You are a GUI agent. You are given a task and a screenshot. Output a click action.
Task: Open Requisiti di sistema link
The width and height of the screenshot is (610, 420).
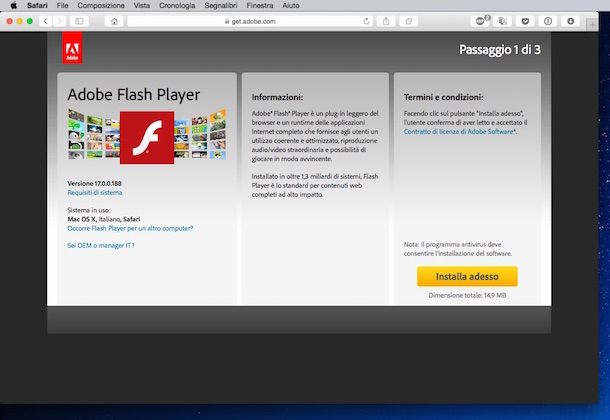pyautogui.click(x=95, y=192)
